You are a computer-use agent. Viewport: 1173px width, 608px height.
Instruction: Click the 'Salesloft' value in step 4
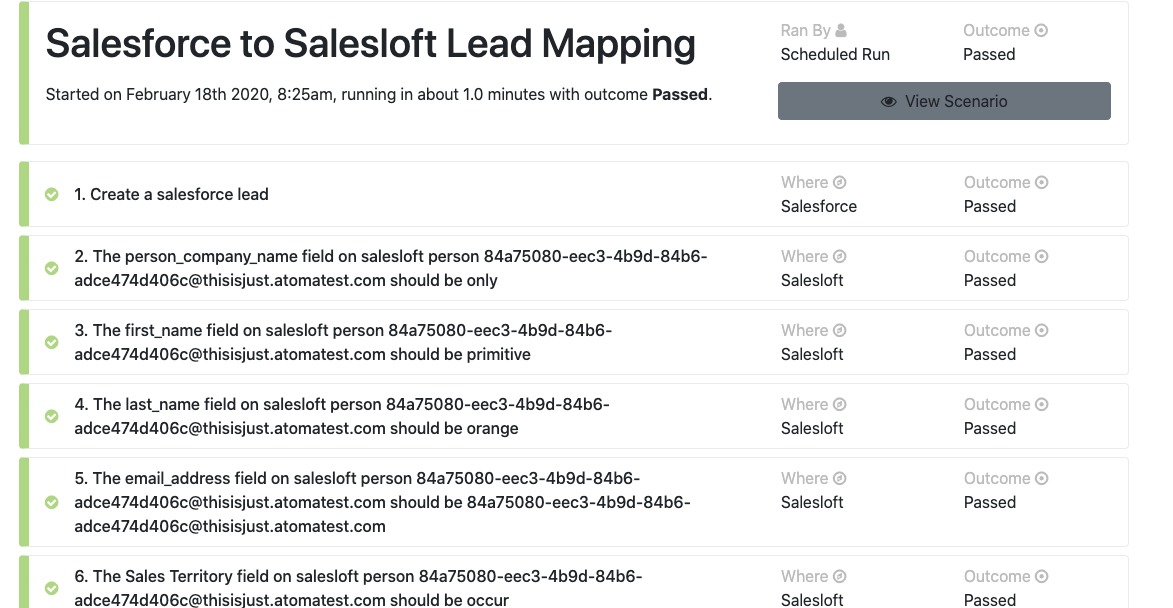pos(812,429)
